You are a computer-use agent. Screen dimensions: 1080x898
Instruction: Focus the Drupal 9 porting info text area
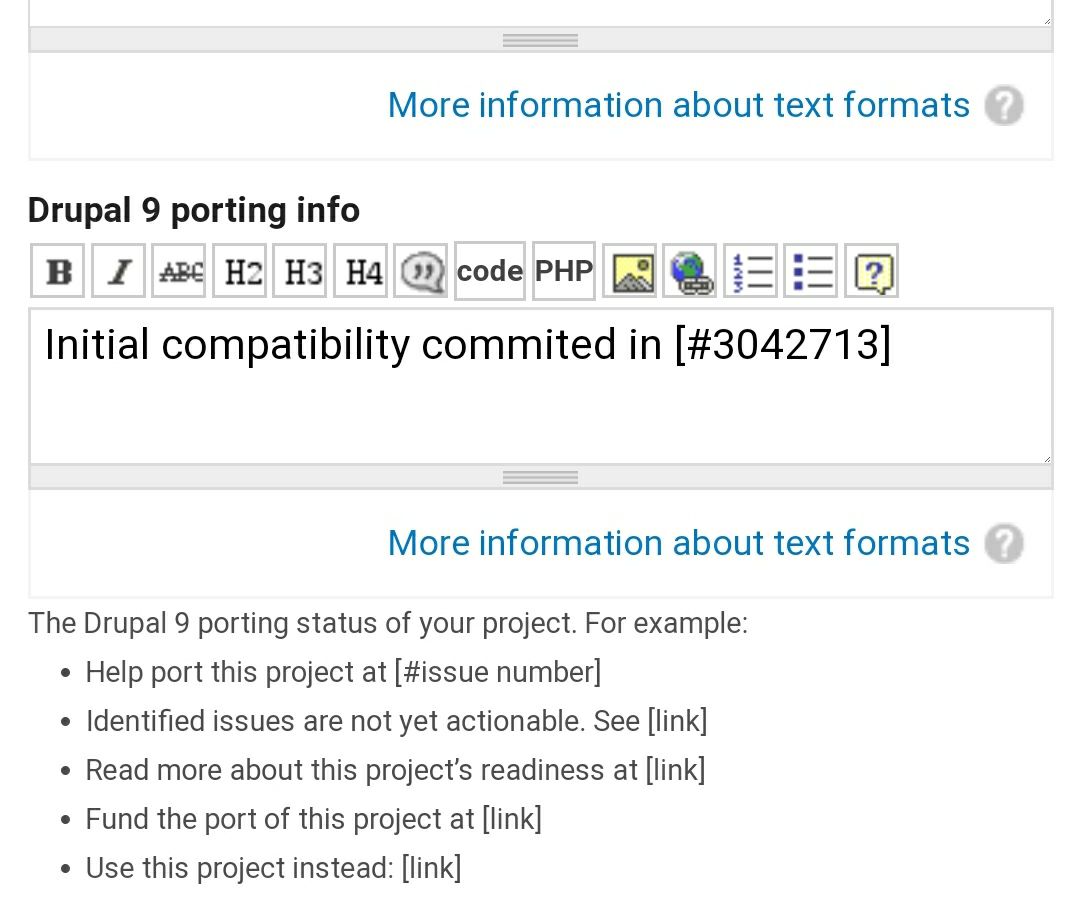[x=541, y=386]
